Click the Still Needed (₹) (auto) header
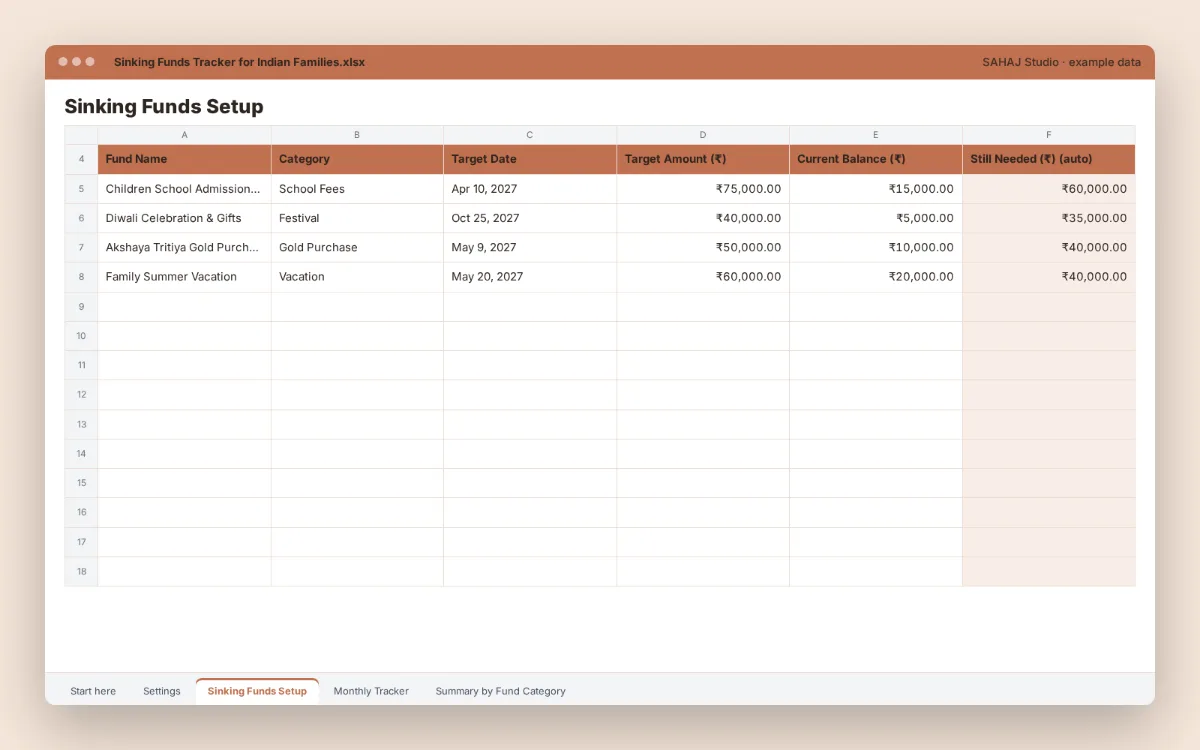 click(1049, 159)
